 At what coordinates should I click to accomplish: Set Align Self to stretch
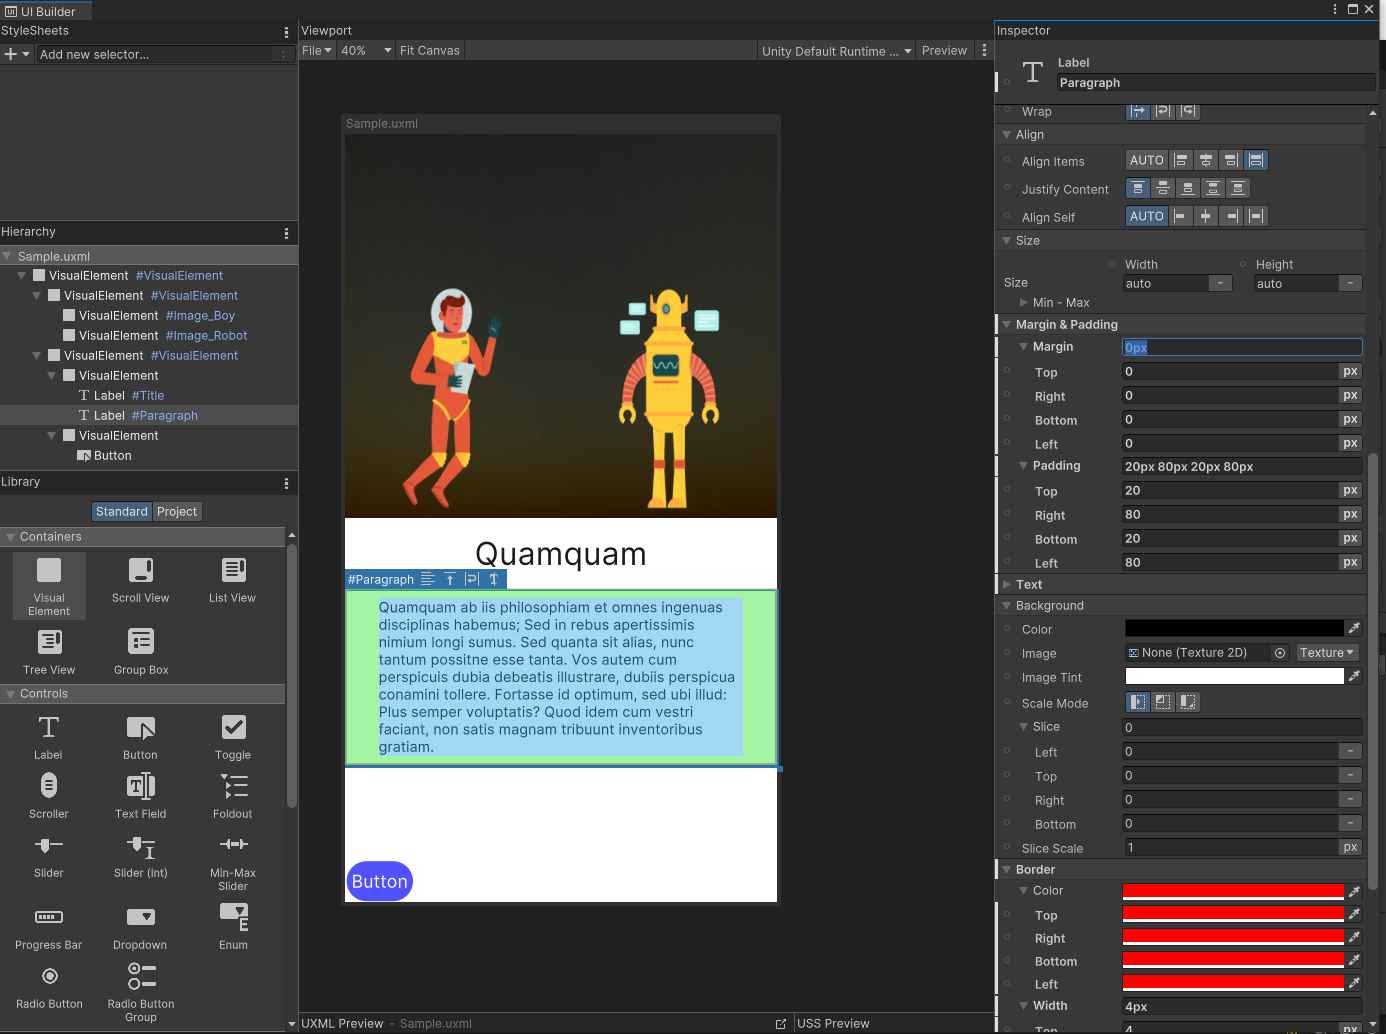[x=1257, y=216]
